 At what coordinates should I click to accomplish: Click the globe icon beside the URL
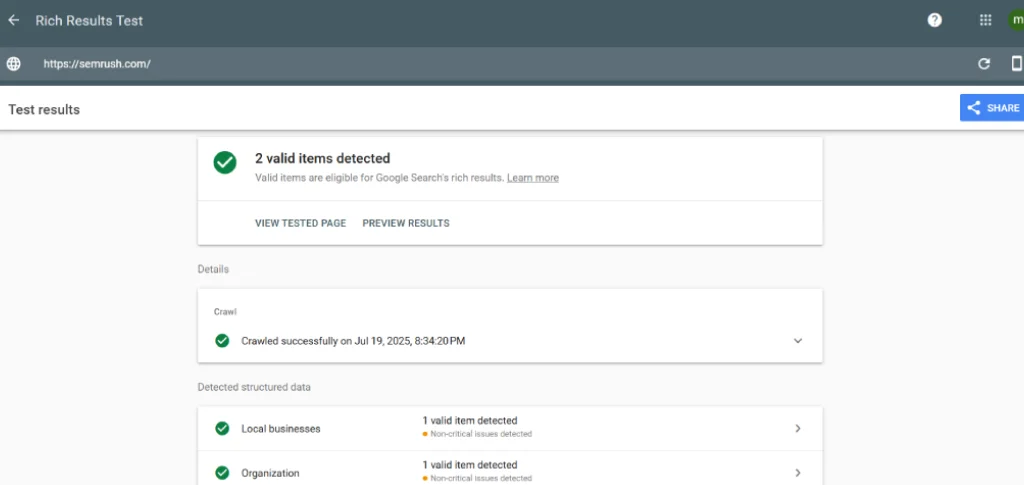click(x=13, y=64)
